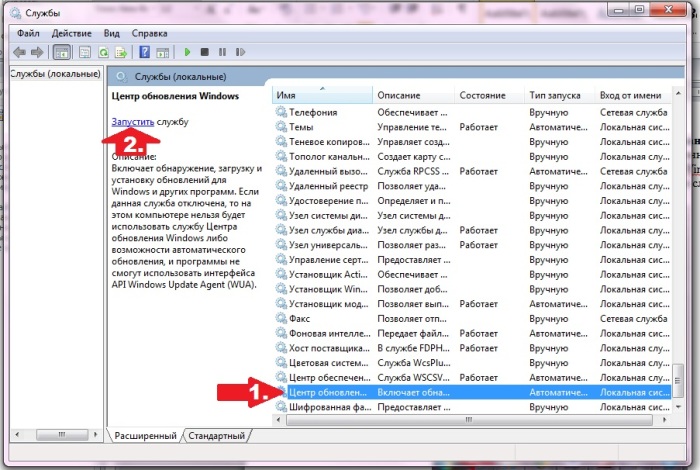Click the Properties toolbar icon
Screen dimensions: 700x470
[x=85, y=52]
